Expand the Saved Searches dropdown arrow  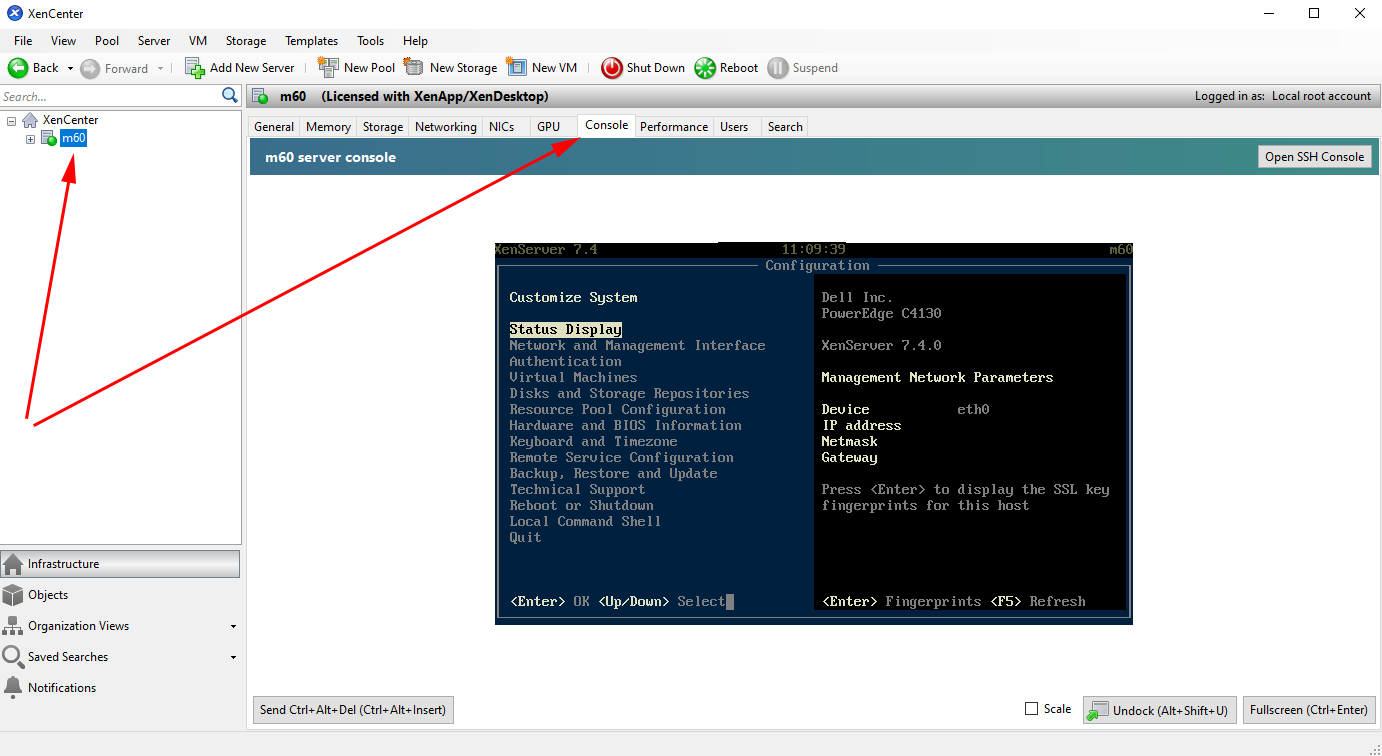click(x=233, y=658)
